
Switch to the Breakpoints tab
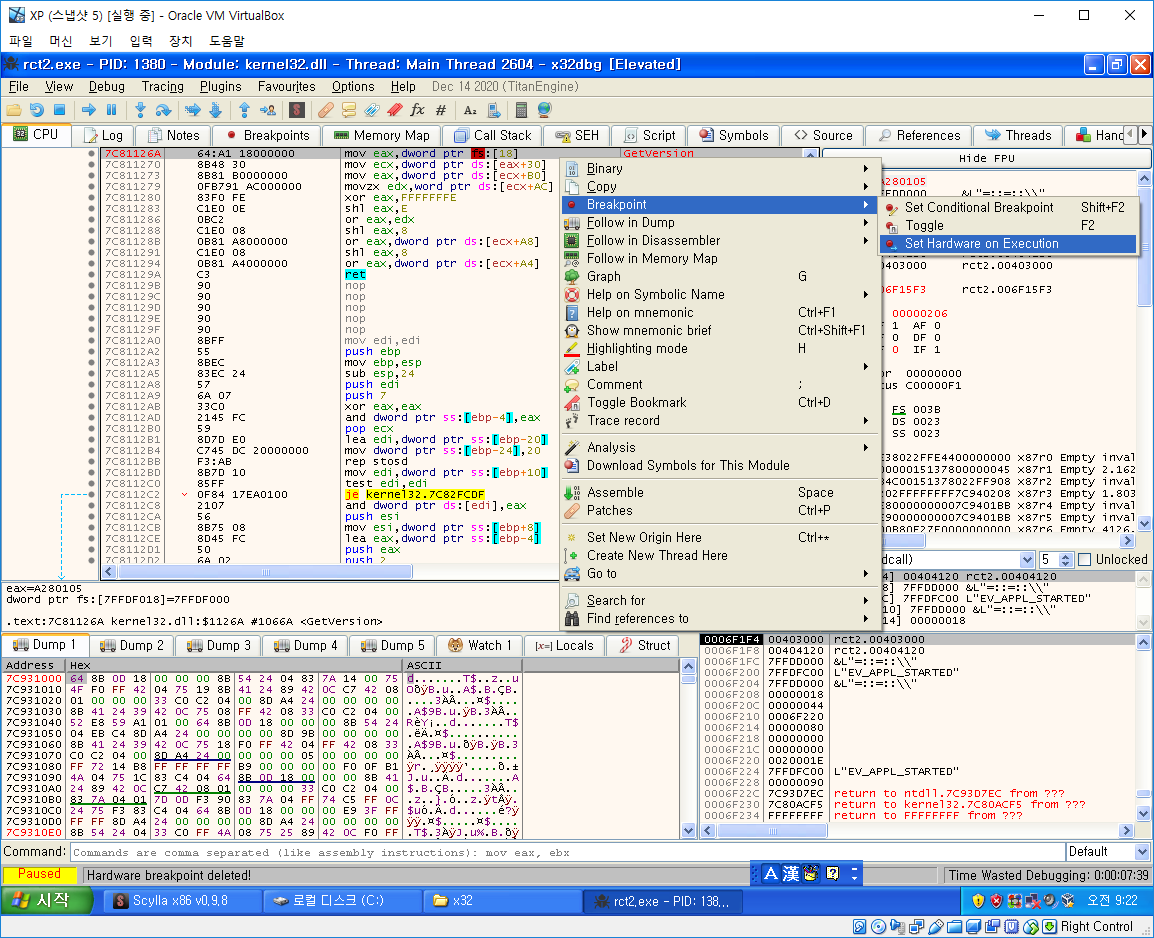click(x=266, y=135)
